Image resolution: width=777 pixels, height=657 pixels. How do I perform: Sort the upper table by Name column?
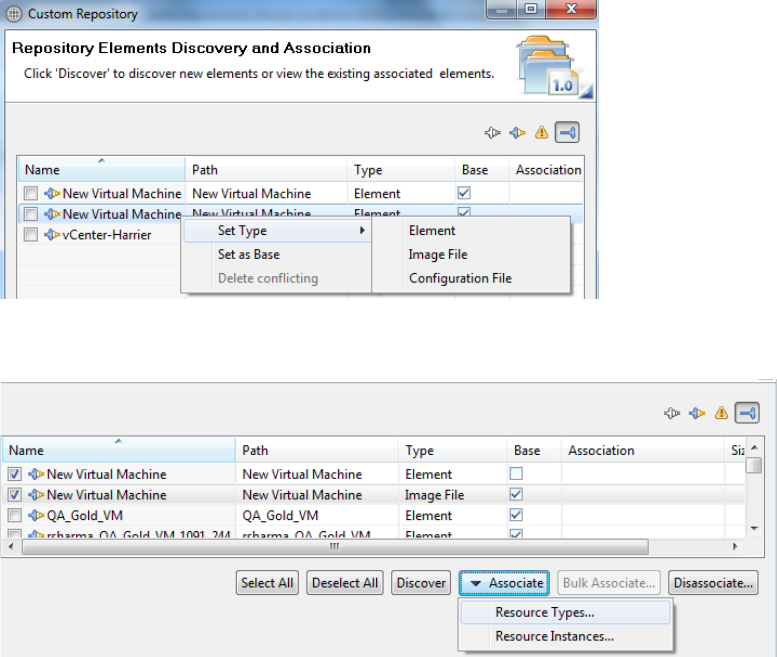coord(100,170)
